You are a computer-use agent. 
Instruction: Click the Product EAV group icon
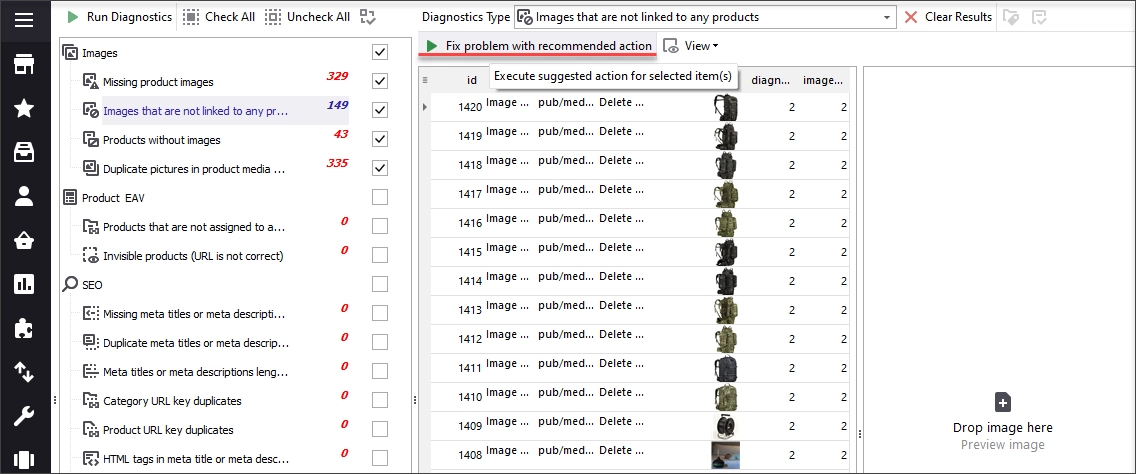(x=70, y=197)
